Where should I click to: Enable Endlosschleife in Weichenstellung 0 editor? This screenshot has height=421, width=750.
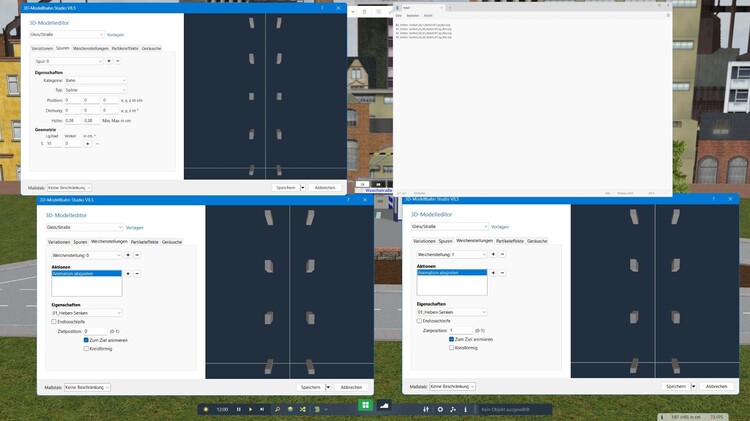54,322
